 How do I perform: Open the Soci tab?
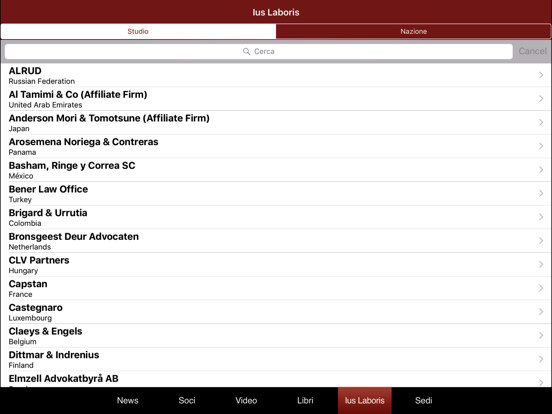(187, 401)
